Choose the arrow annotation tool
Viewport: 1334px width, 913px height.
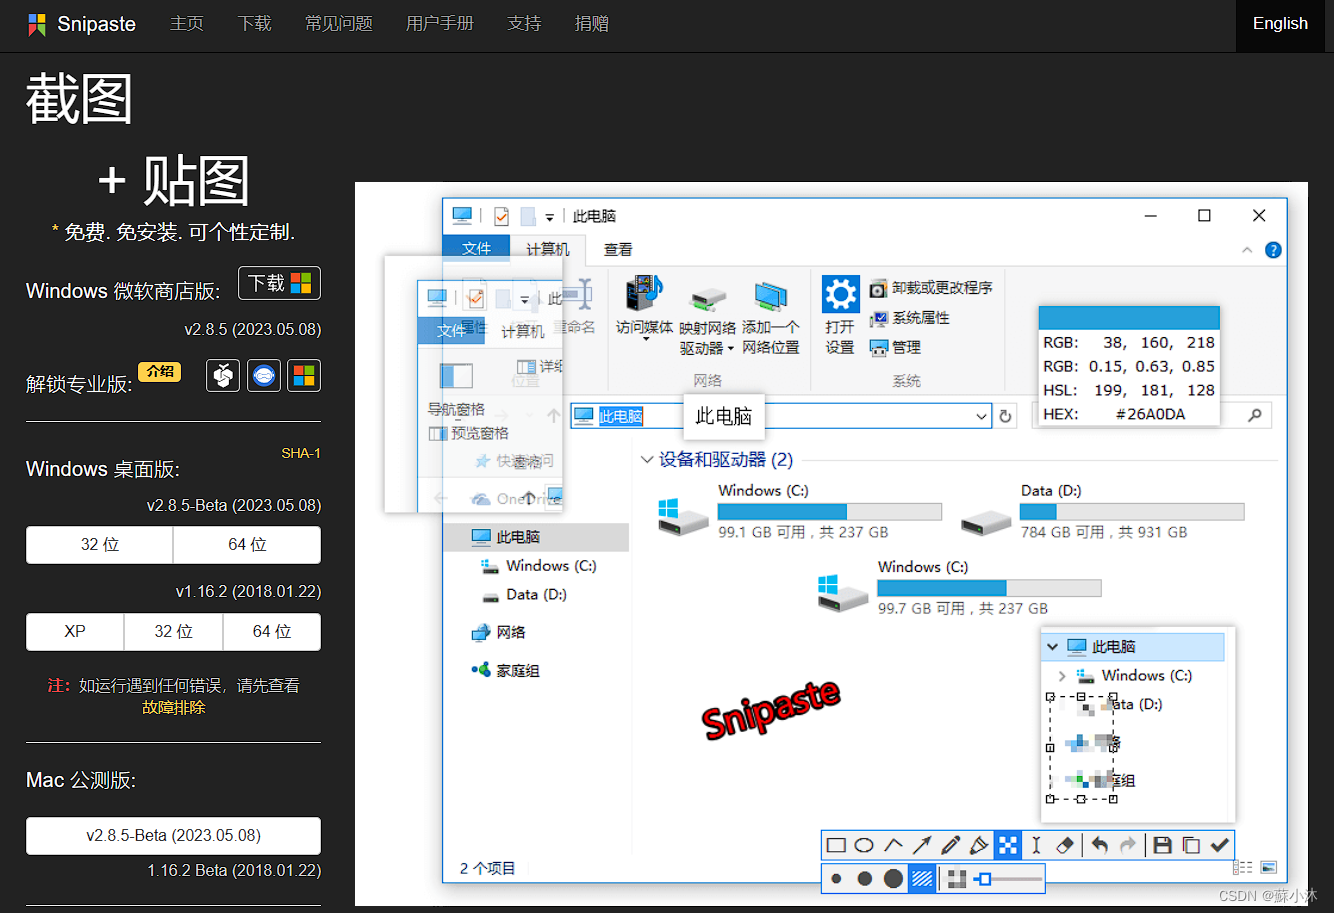pos(922,845)
